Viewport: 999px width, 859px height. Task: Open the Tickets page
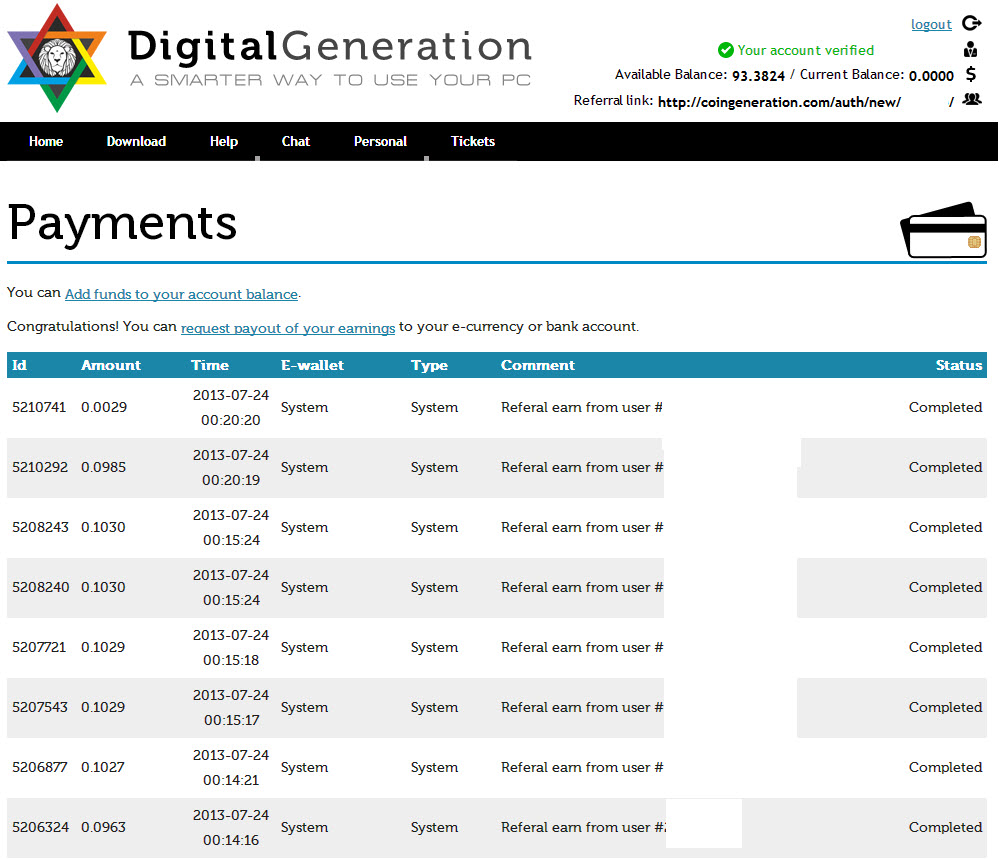[473, 142]
